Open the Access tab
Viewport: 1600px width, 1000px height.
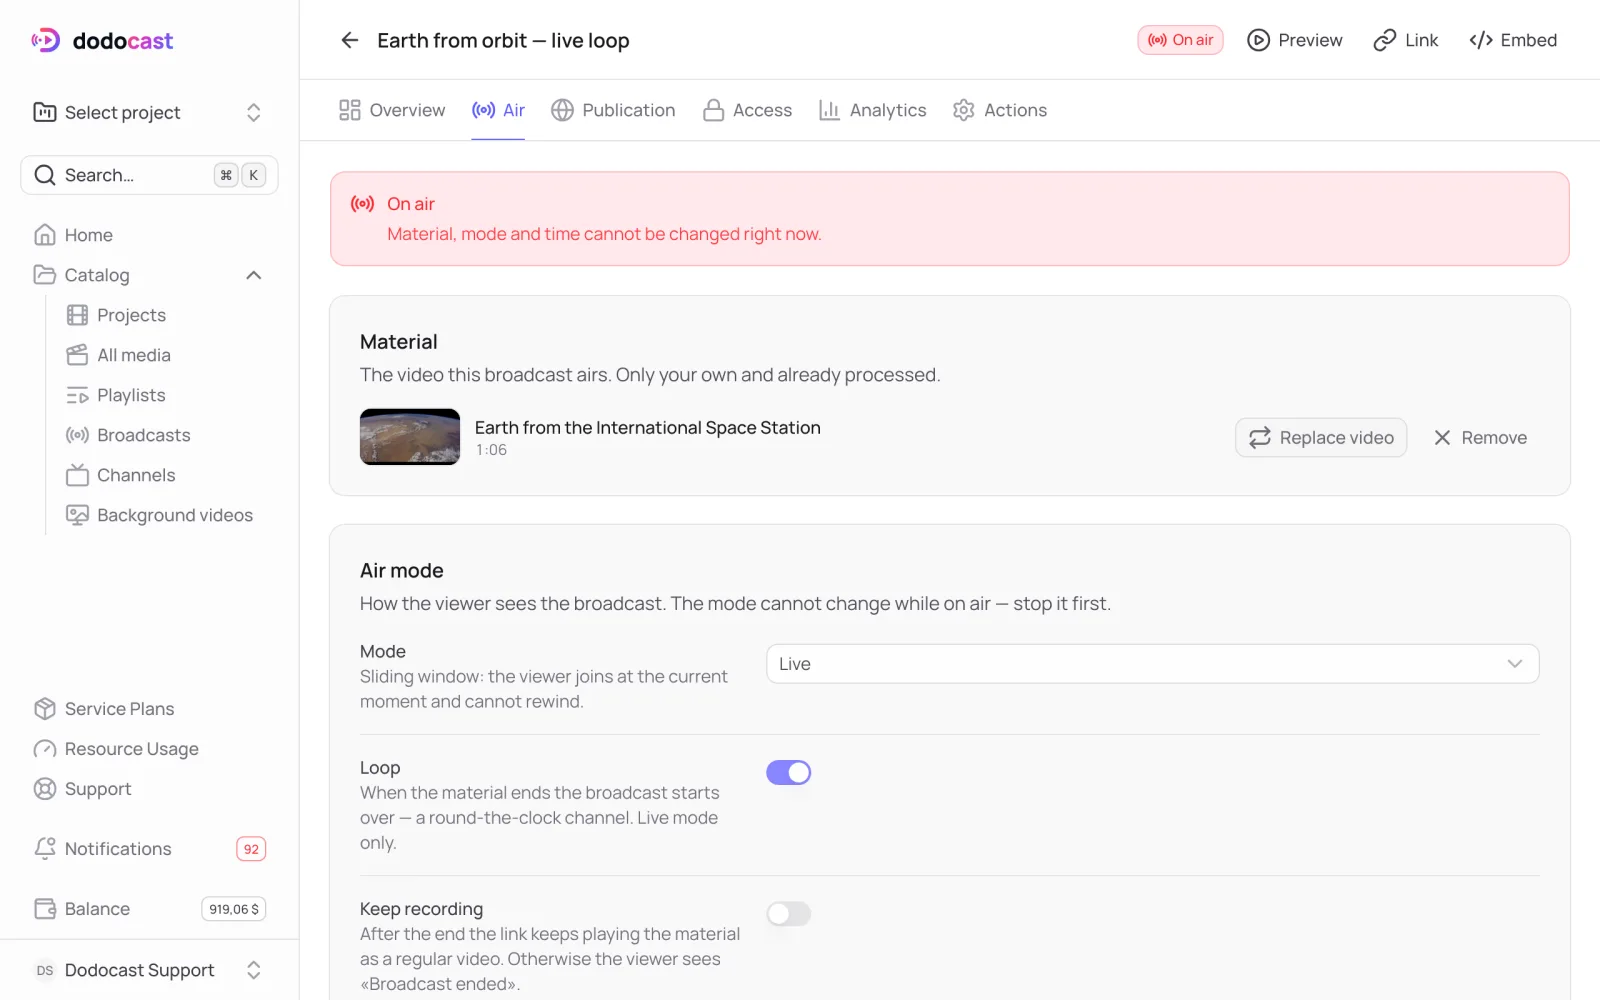point(747,110)
